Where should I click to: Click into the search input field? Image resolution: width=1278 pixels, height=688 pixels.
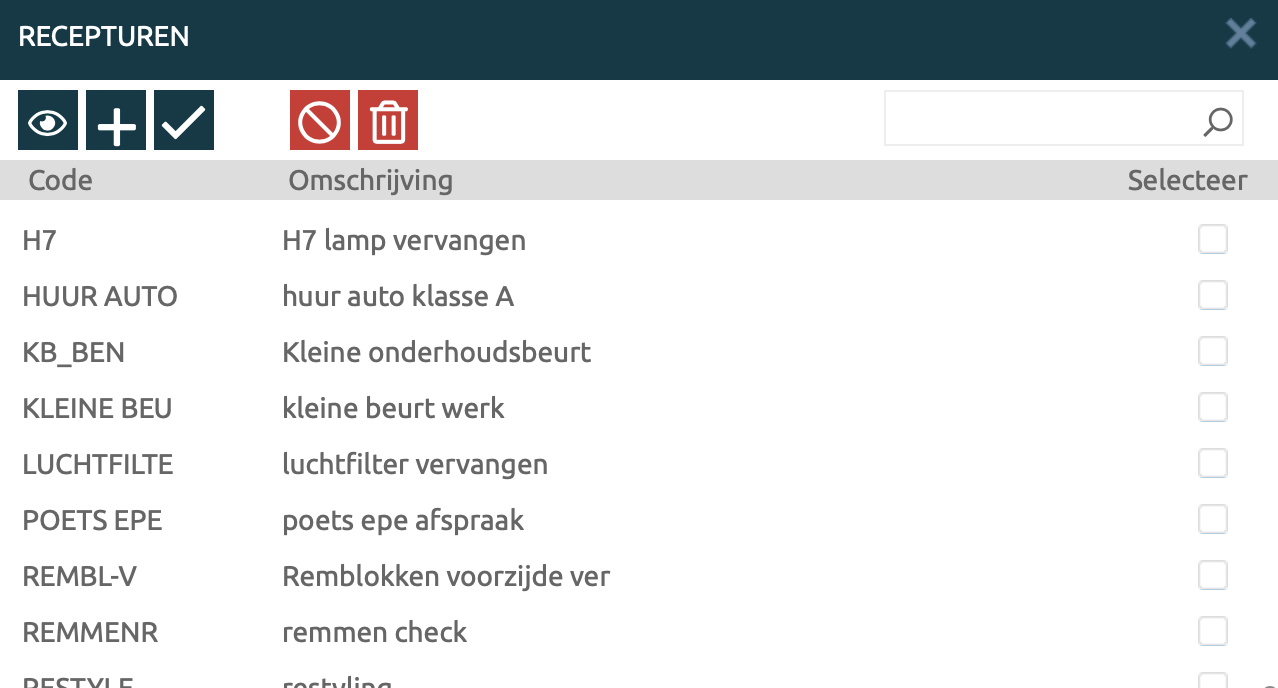pyautogui.click(x=1040, y=119)
